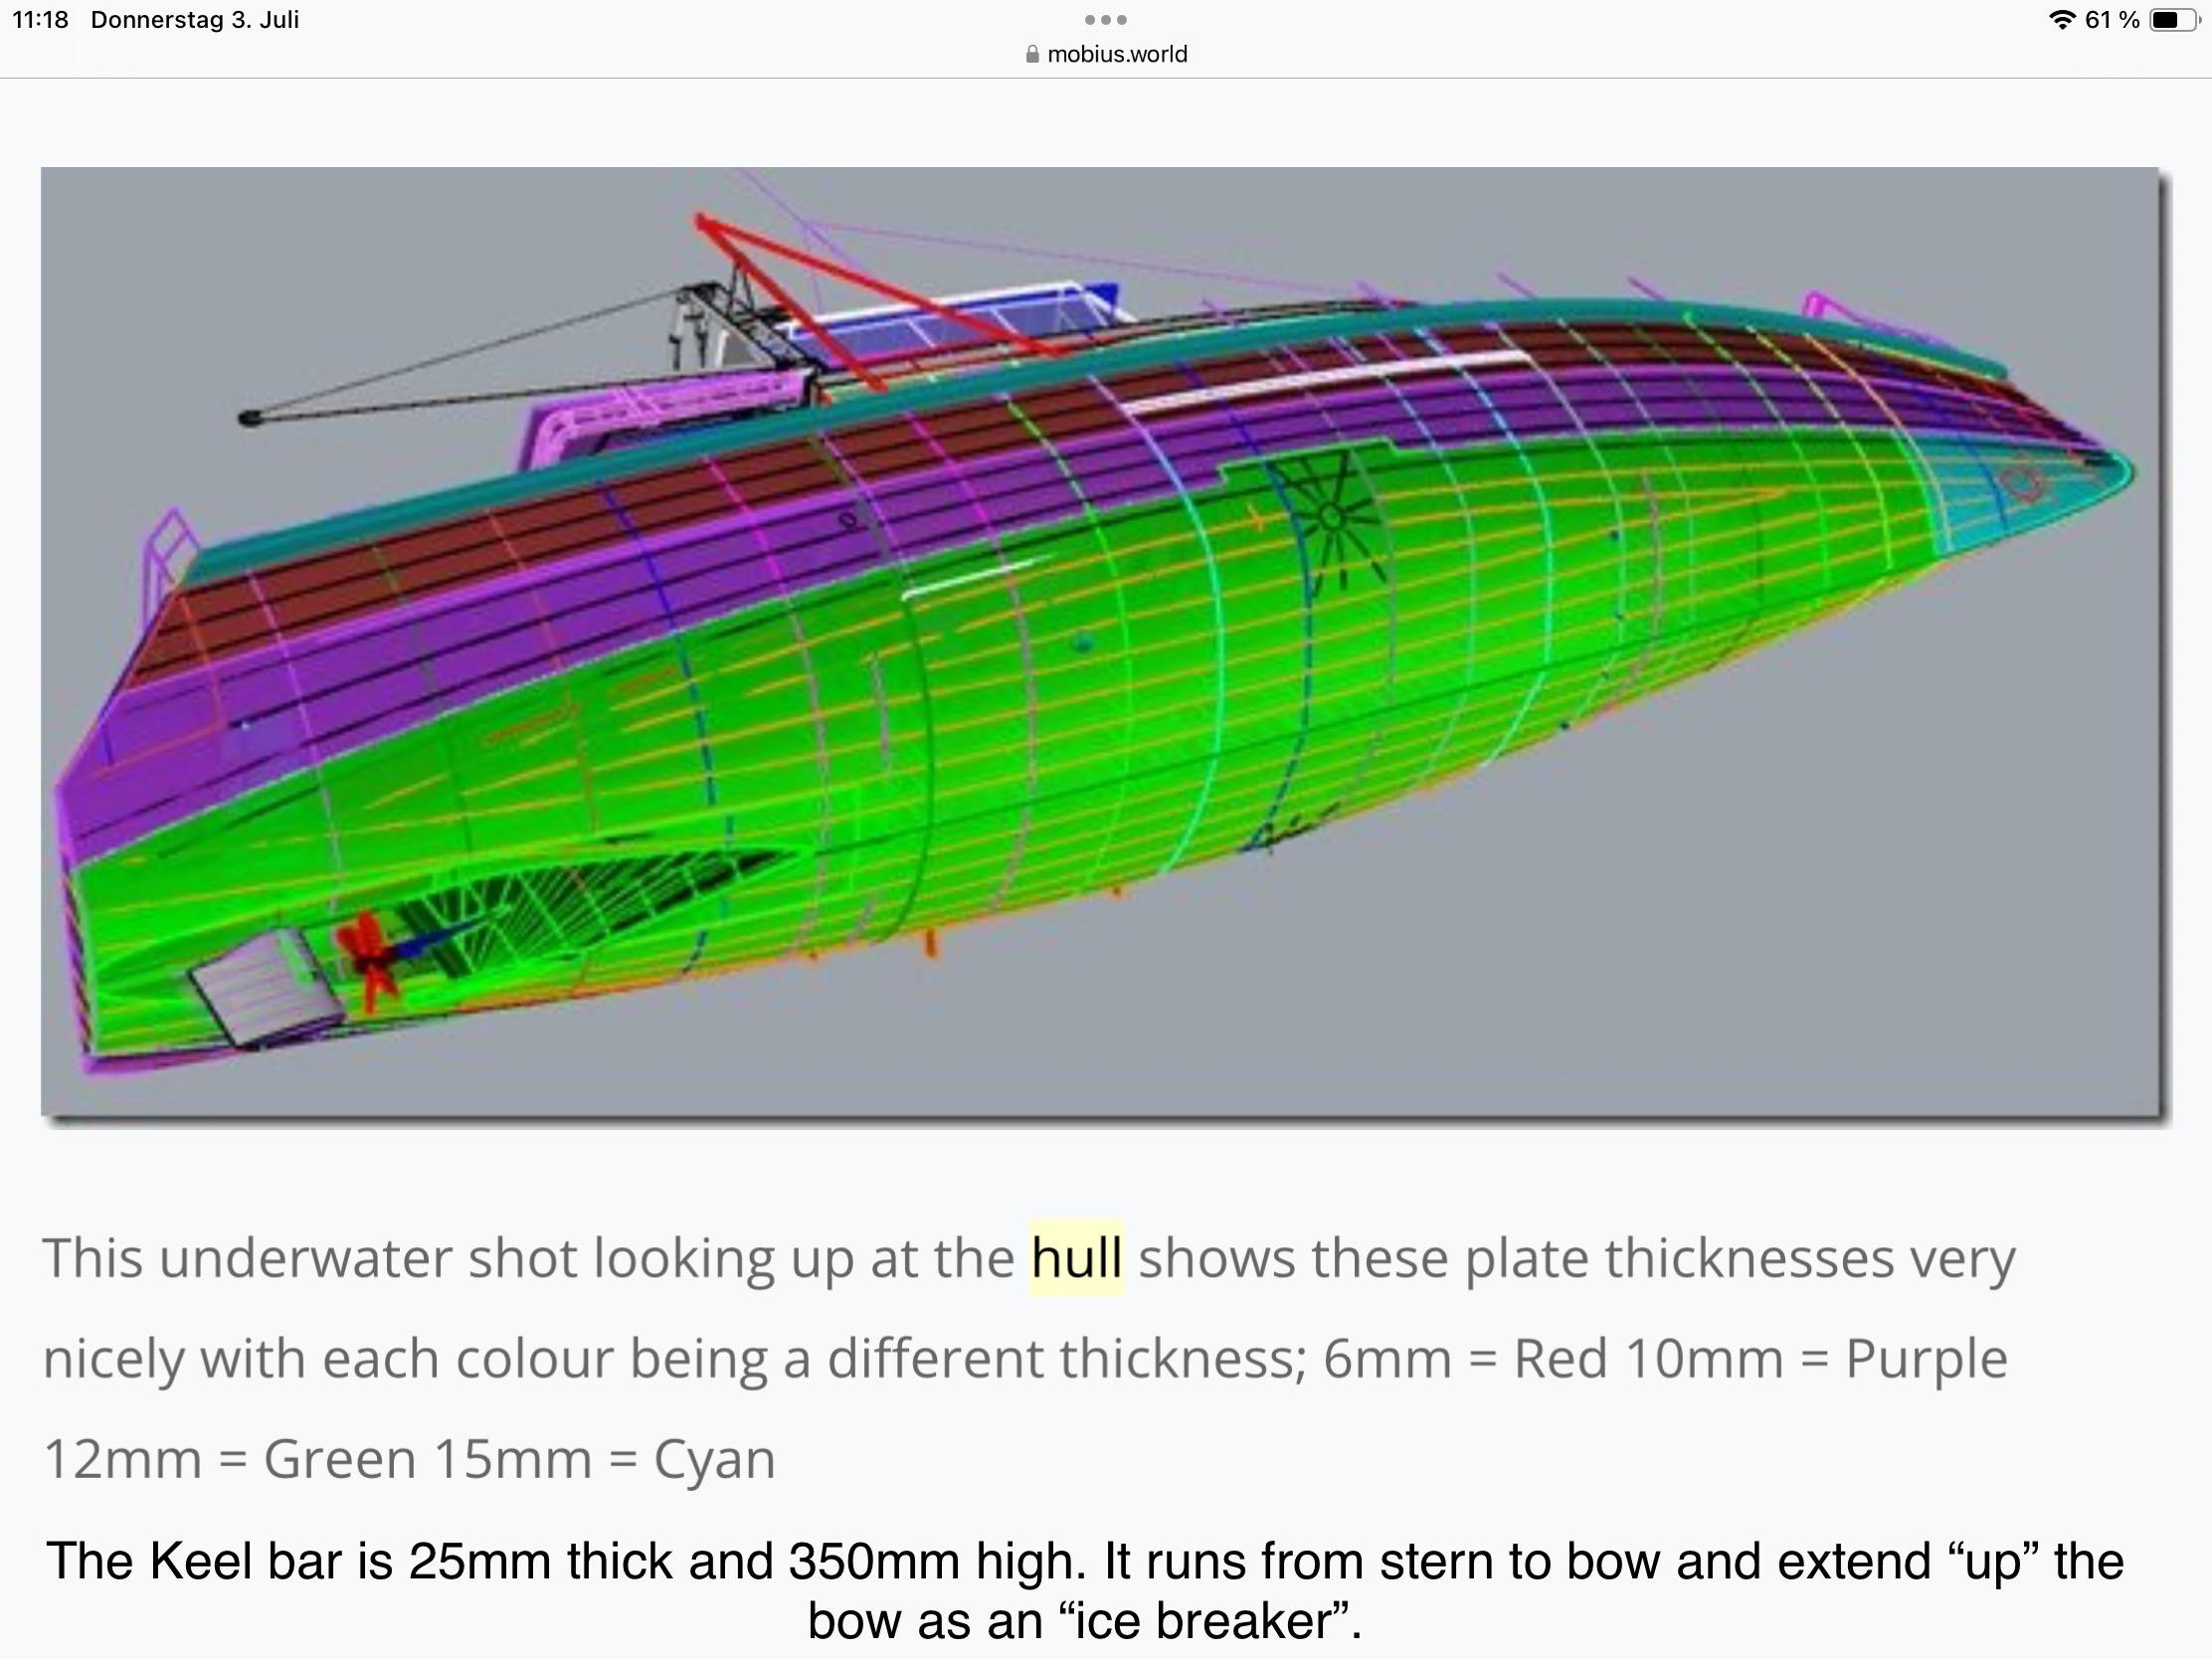
Task: Tap the text 10mm = Purple
Action: tap(1816, 1359)
